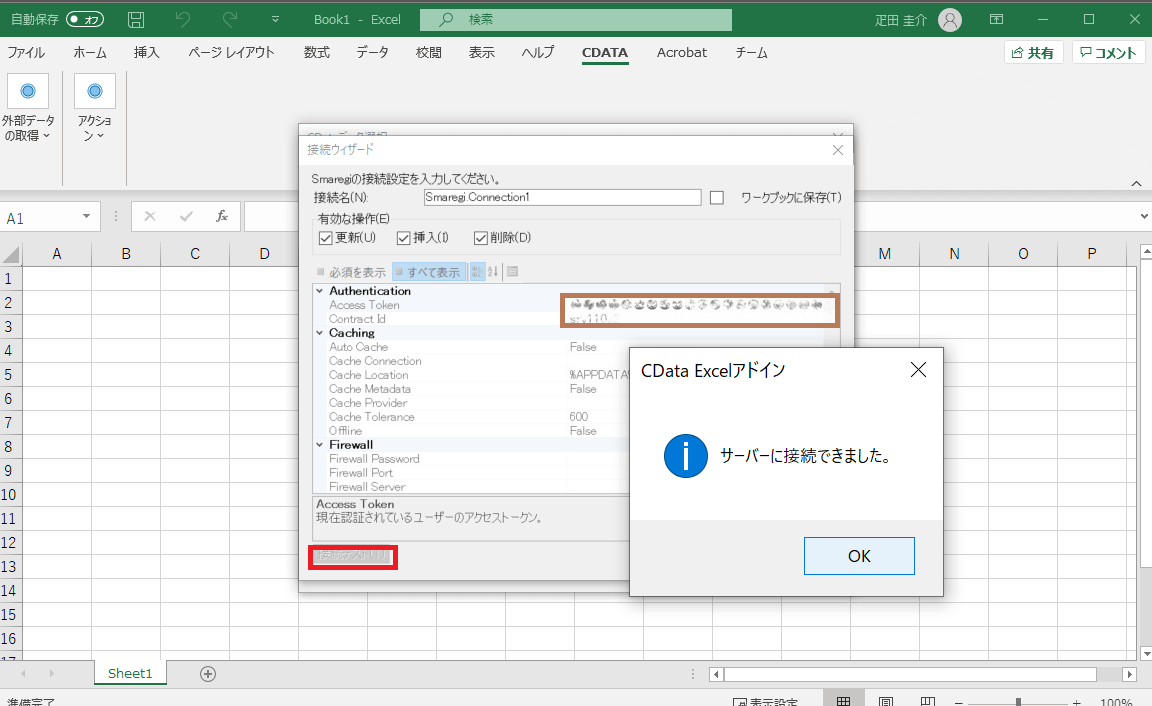Click the Save icon in title bar
The image size is (1152, 706).
point(136,20)
